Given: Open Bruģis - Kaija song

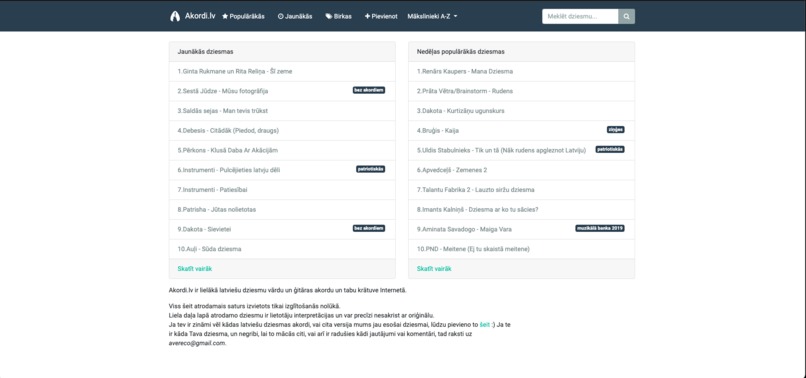Looking at the screenshot, I should 438,131.
